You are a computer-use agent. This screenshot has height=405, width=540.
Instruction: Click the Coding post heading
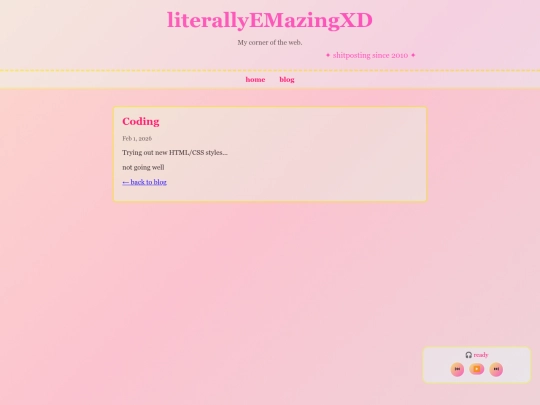141,122
